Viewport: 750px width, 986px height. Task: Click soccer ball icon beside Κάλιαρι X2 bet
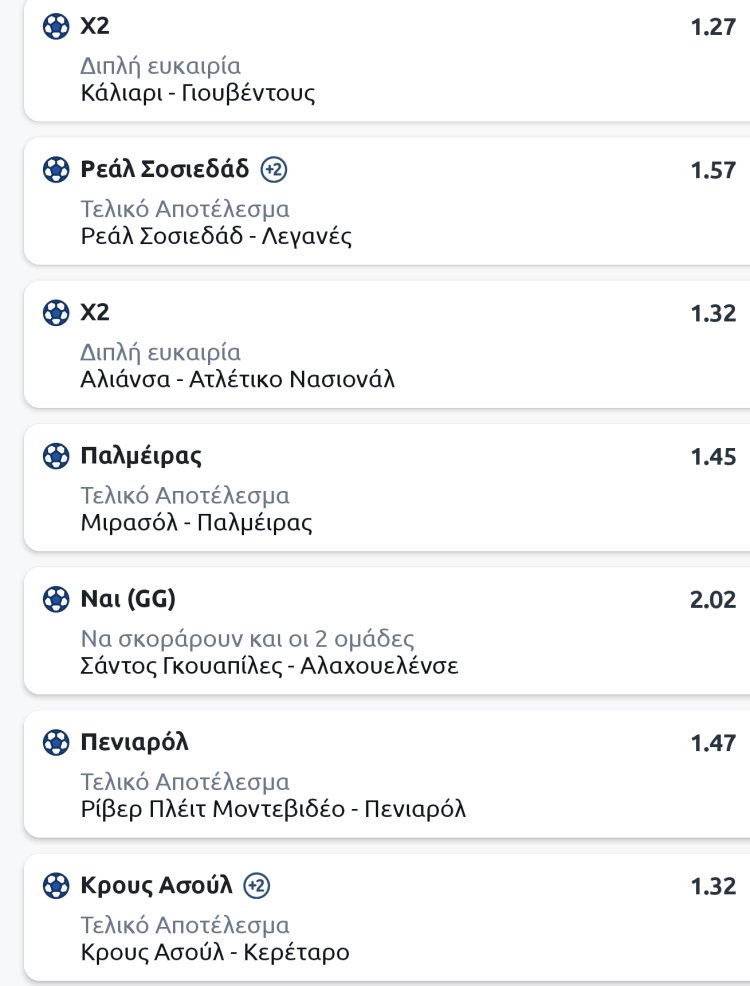(x=56, y=27)
